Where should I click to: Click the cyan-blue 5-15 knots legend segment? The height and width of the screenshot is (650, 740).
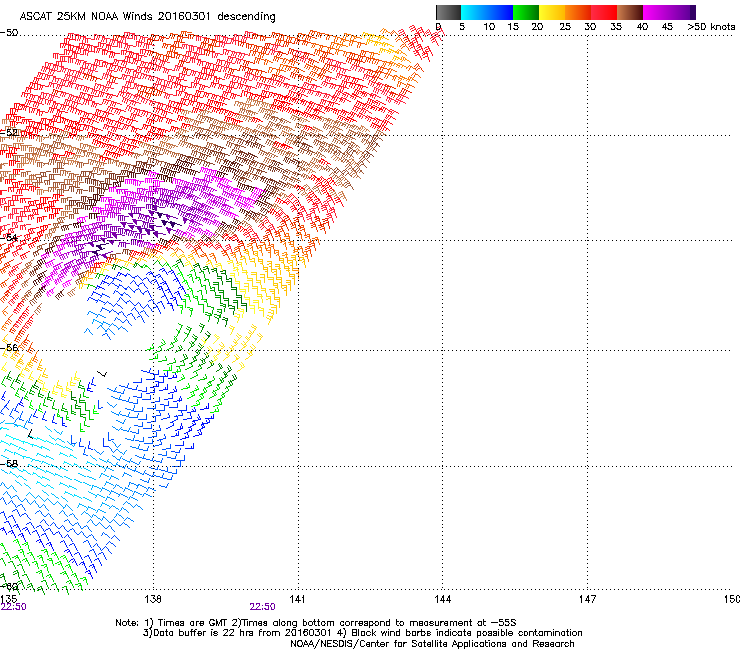pyautogui.click(x=487, y=12)
